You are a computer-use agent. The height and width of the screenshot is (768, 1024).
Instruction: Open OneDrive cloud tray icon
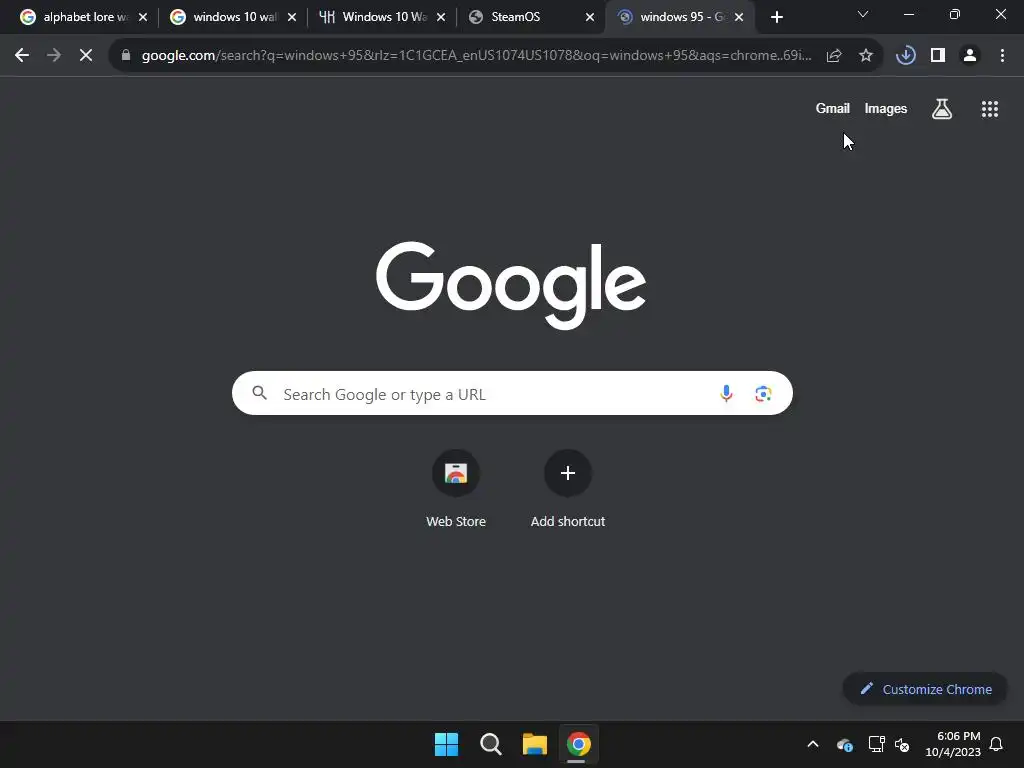click(x=844, y=744)
